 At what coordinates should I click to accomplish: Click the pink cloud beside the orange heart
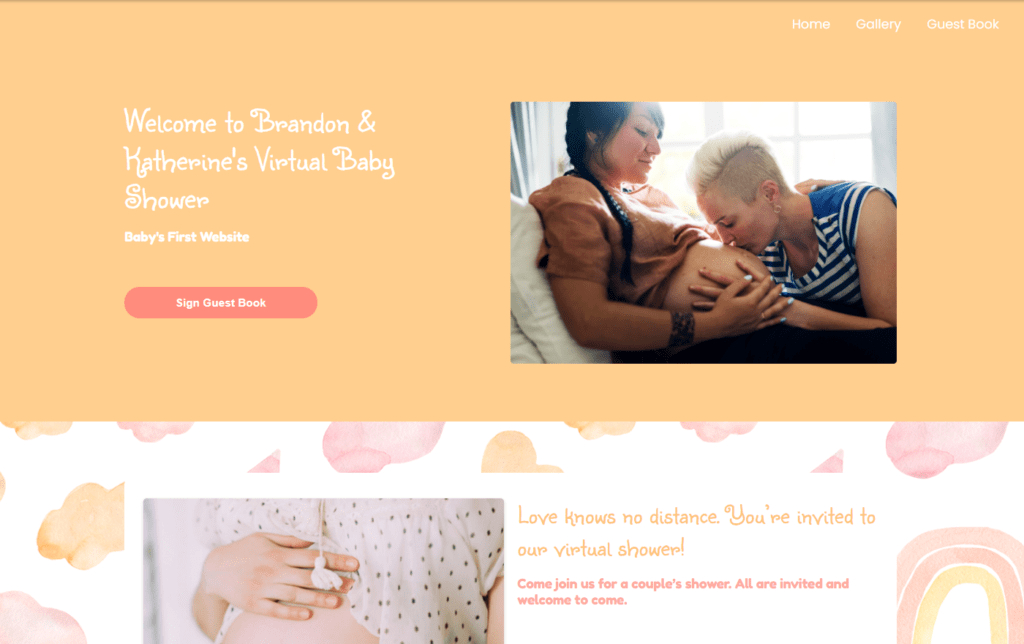[382, 446]
